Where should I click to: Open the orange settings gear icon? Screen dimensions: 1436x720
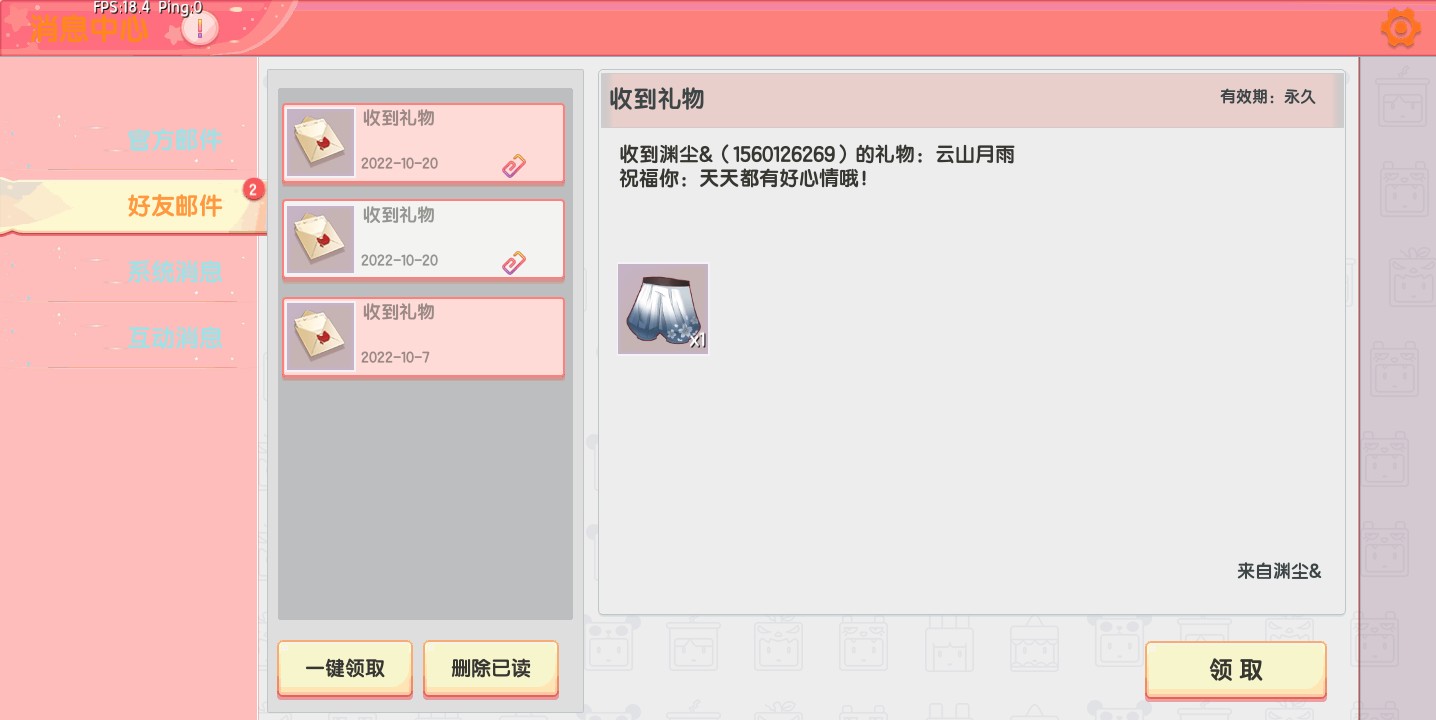click(x=1400, y=28)
